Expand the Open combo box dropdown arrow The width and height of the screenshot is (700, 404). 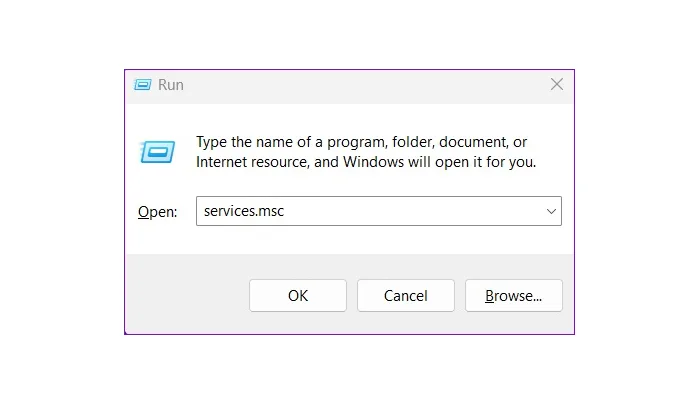tap(551, 211)
